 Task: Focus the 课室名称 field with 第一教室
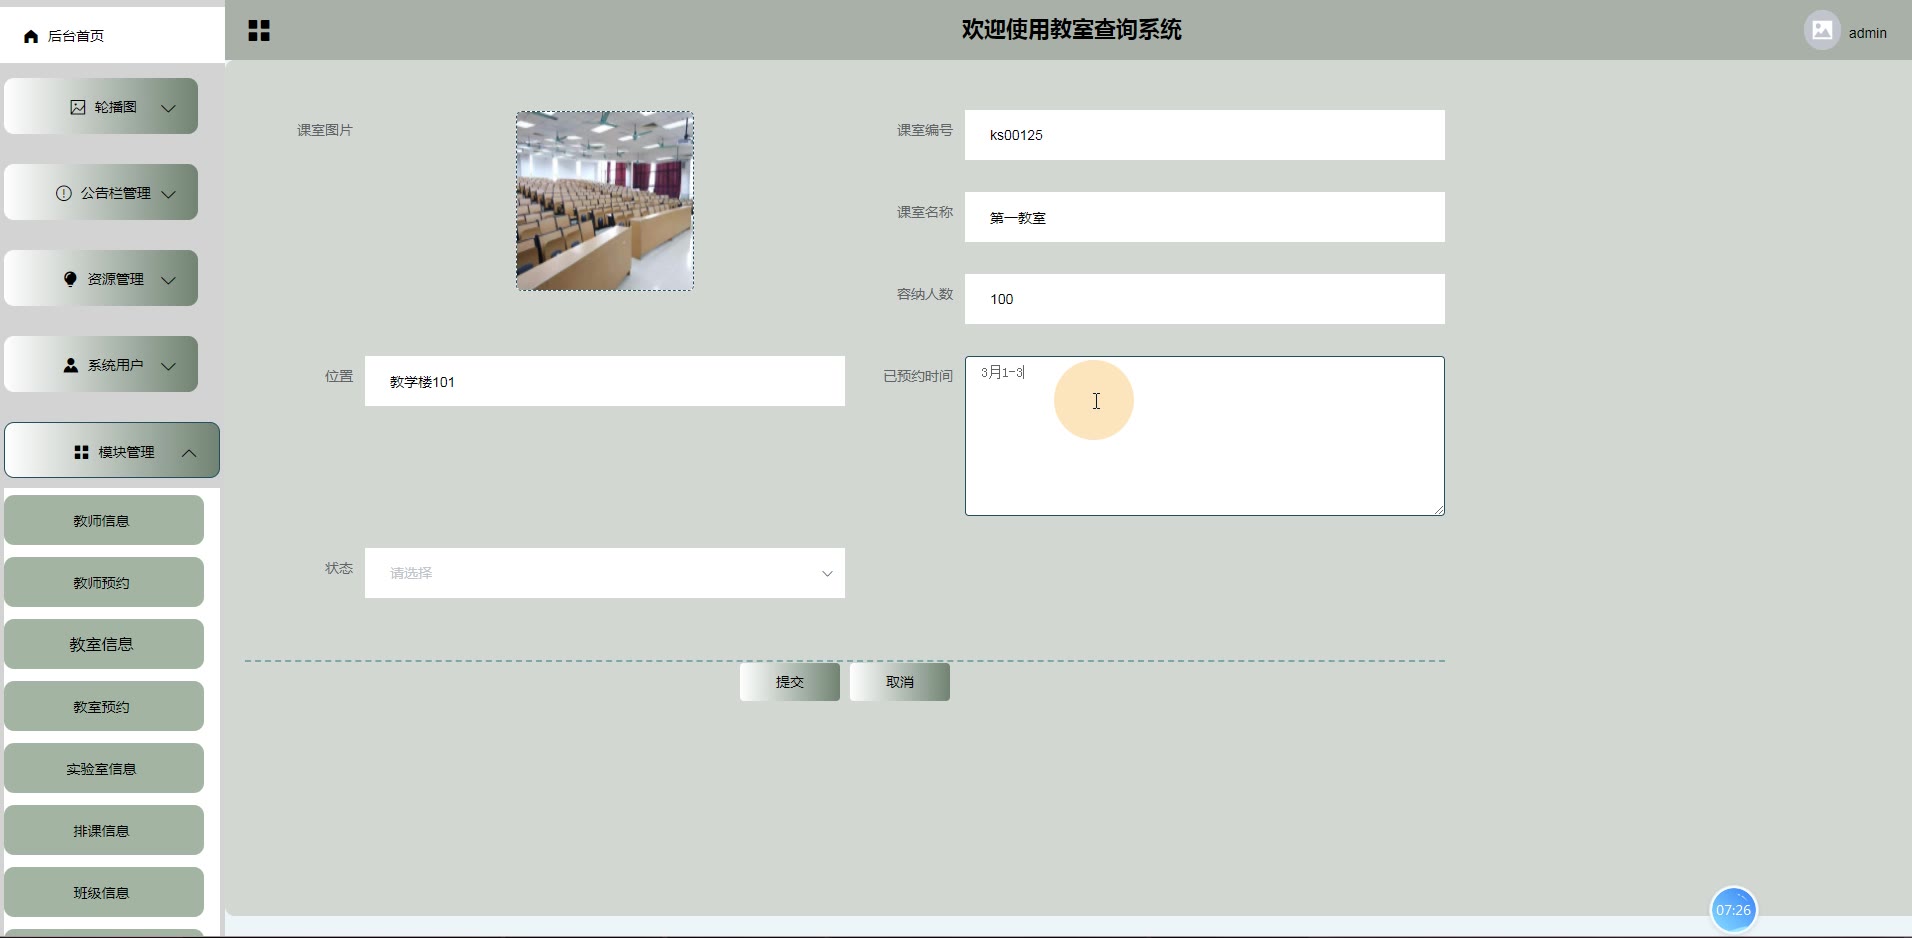pos(1205,217)
